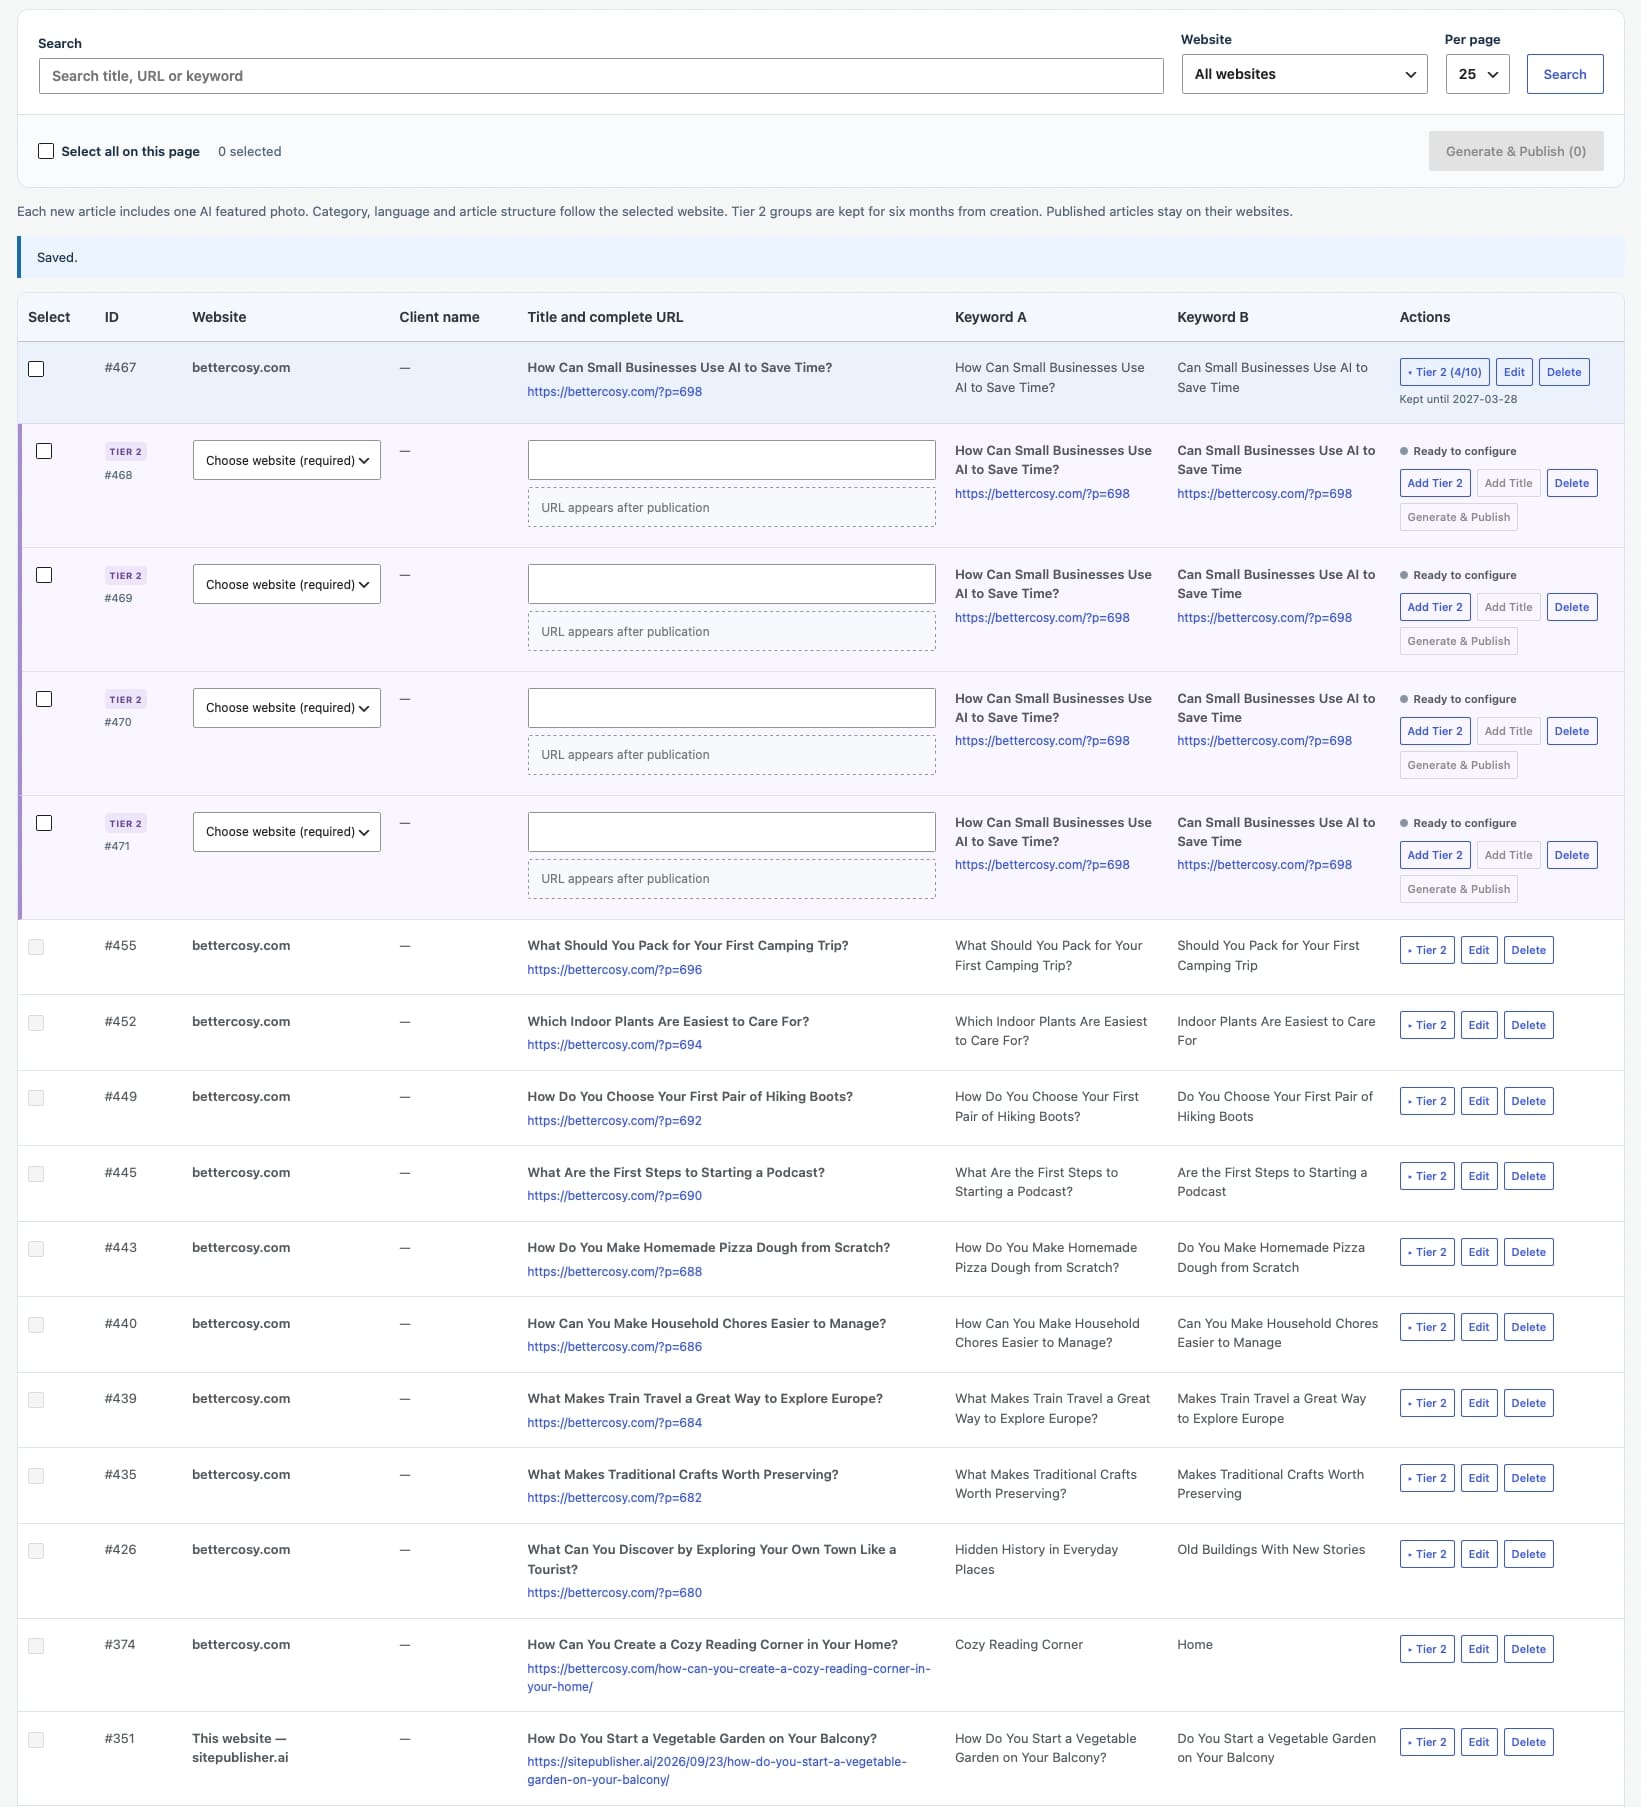The width and height of the screenshot is (1641, 1807).
Task: Open the sitepublisher.ai vegetable garden URL
Action: (717, 1771)
